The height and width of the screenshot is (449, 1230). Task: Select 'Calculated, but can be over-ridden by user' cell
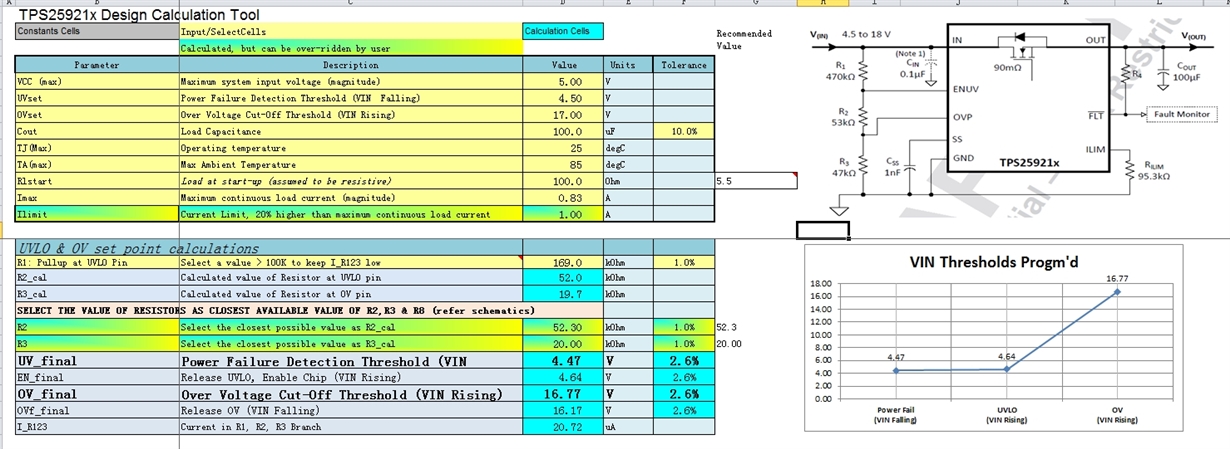pyautogui.click(x=350, y=47)
